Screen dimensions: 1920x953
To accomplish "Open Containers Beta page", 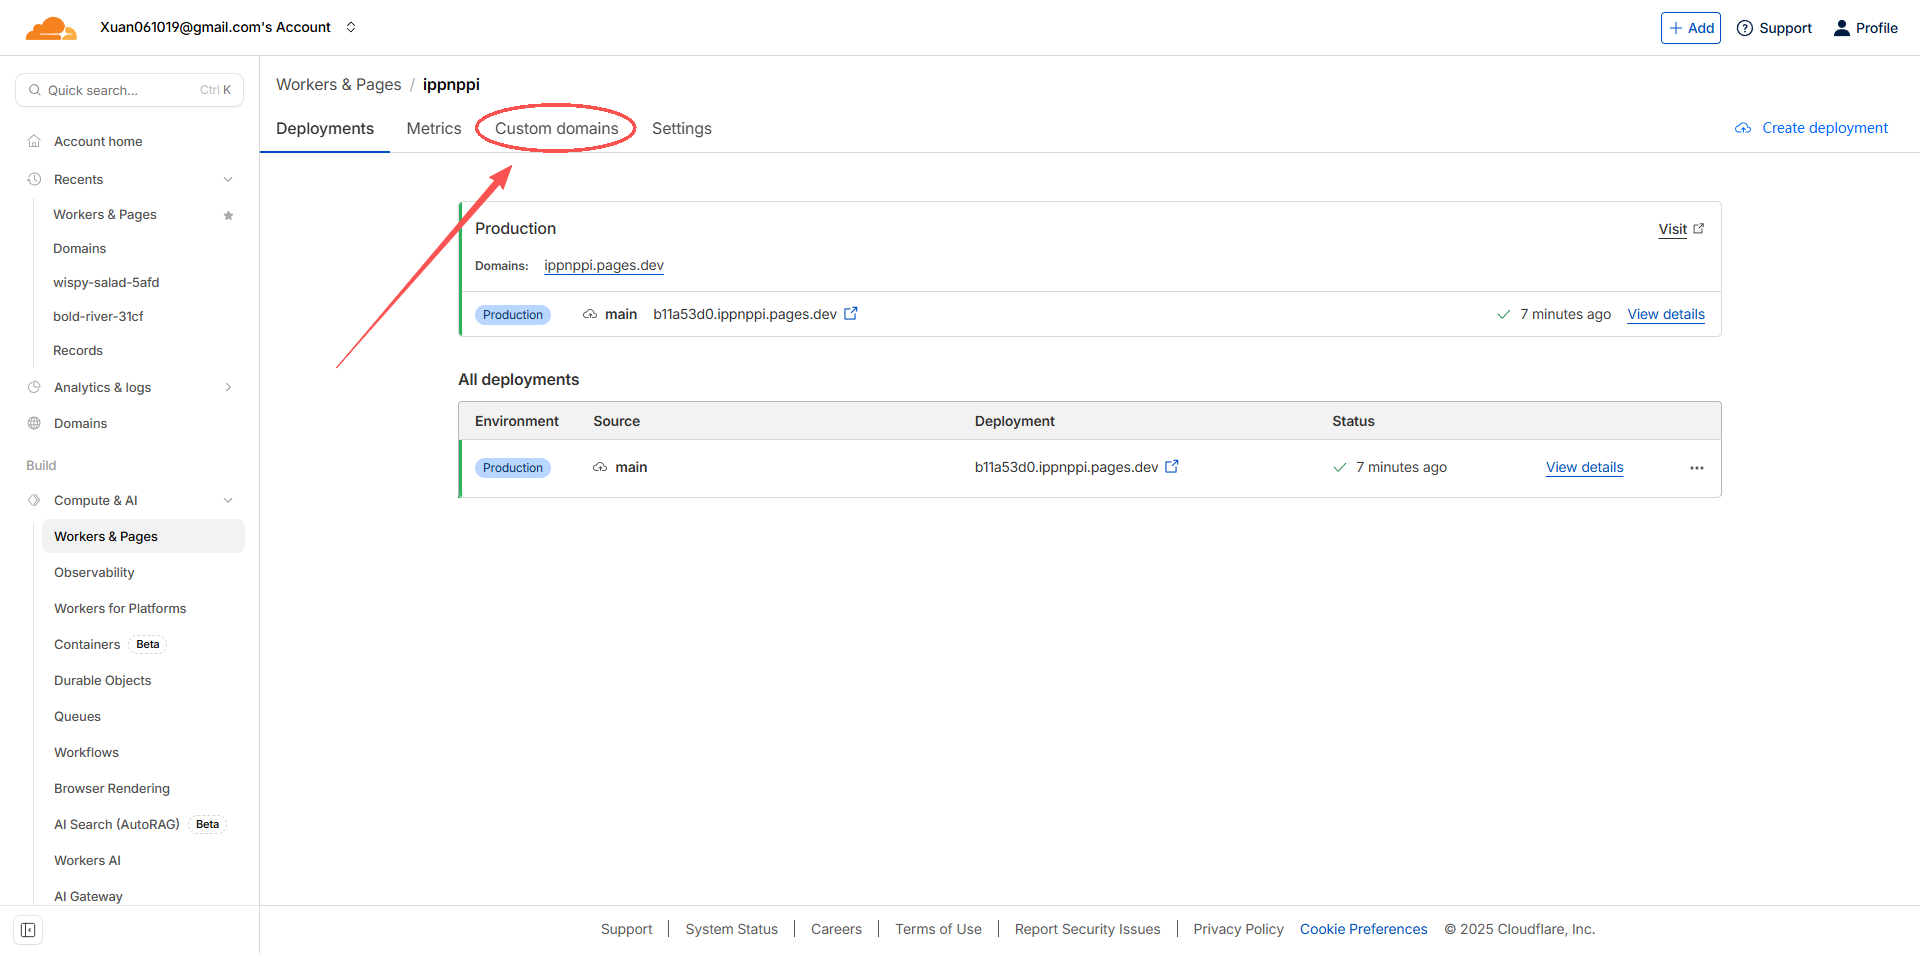I will (x=87, y=644).
